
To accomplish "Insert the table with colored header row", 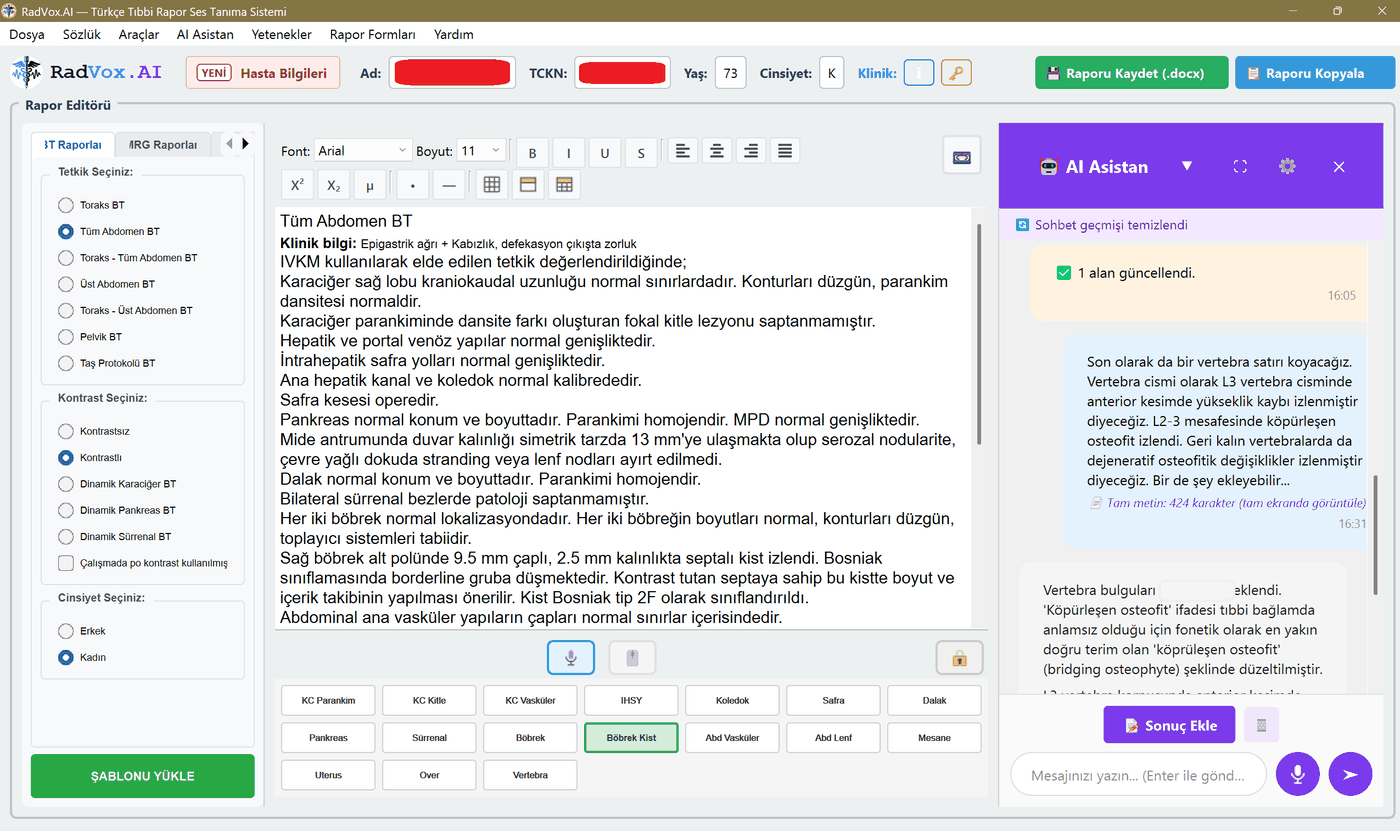I will pos(564,185).
